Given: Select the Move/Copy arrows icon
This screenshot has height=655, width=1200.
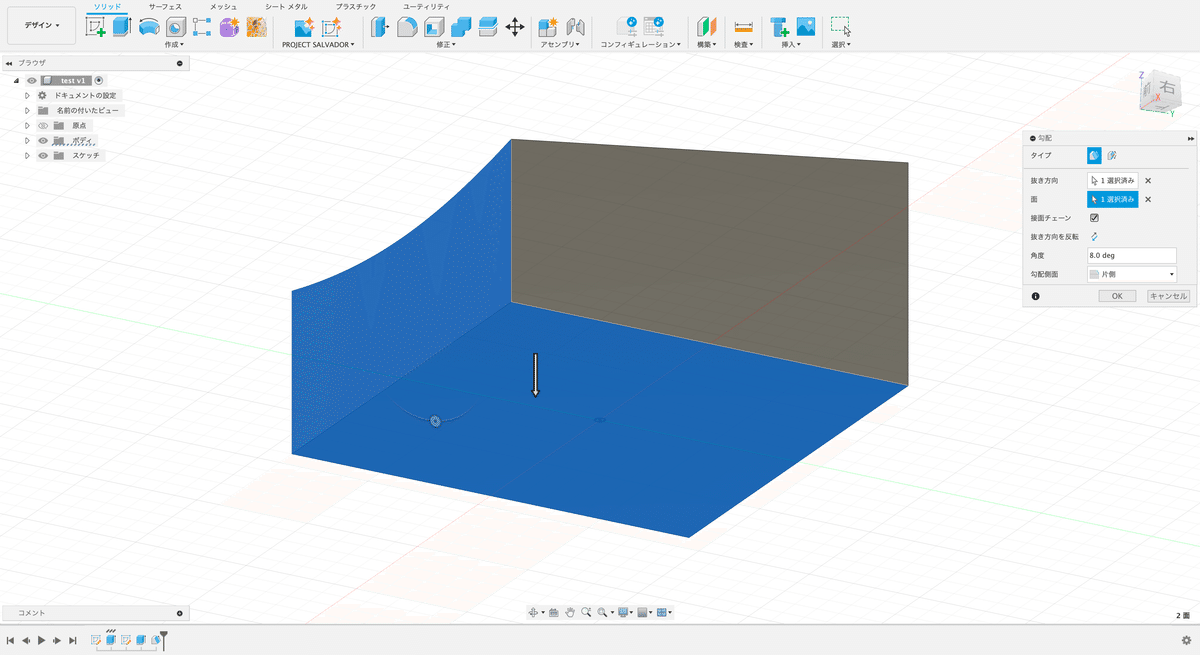Looking at the screenshot, I should [x=515, y=27].
